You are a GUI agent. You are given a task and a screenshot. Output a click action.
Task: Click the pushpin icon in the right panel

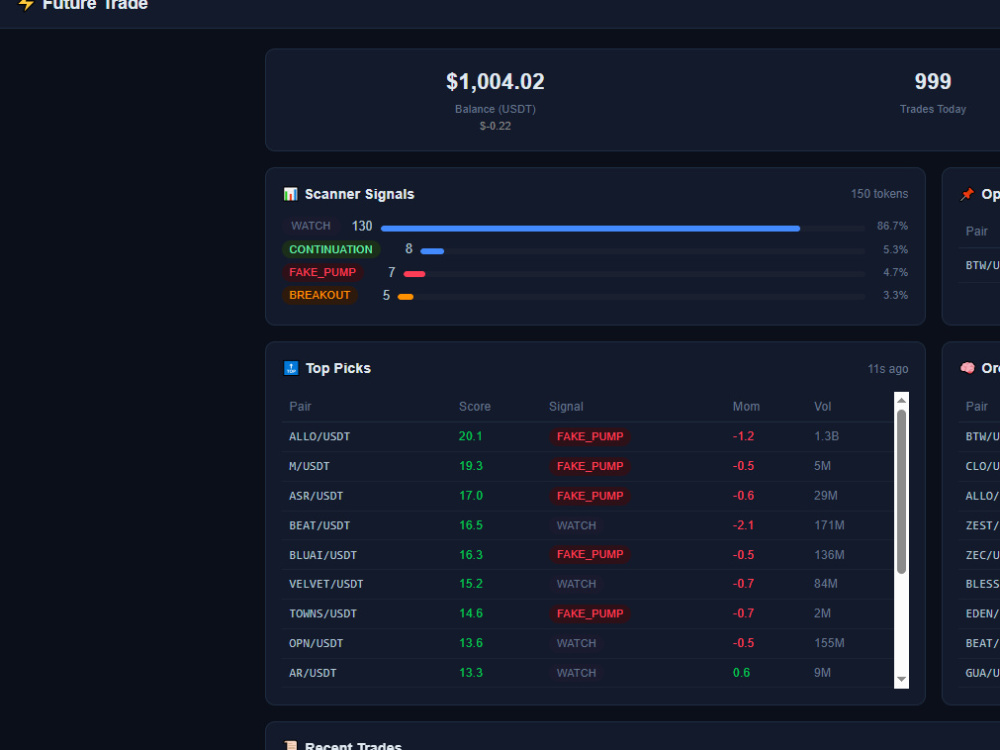[967, 194]
